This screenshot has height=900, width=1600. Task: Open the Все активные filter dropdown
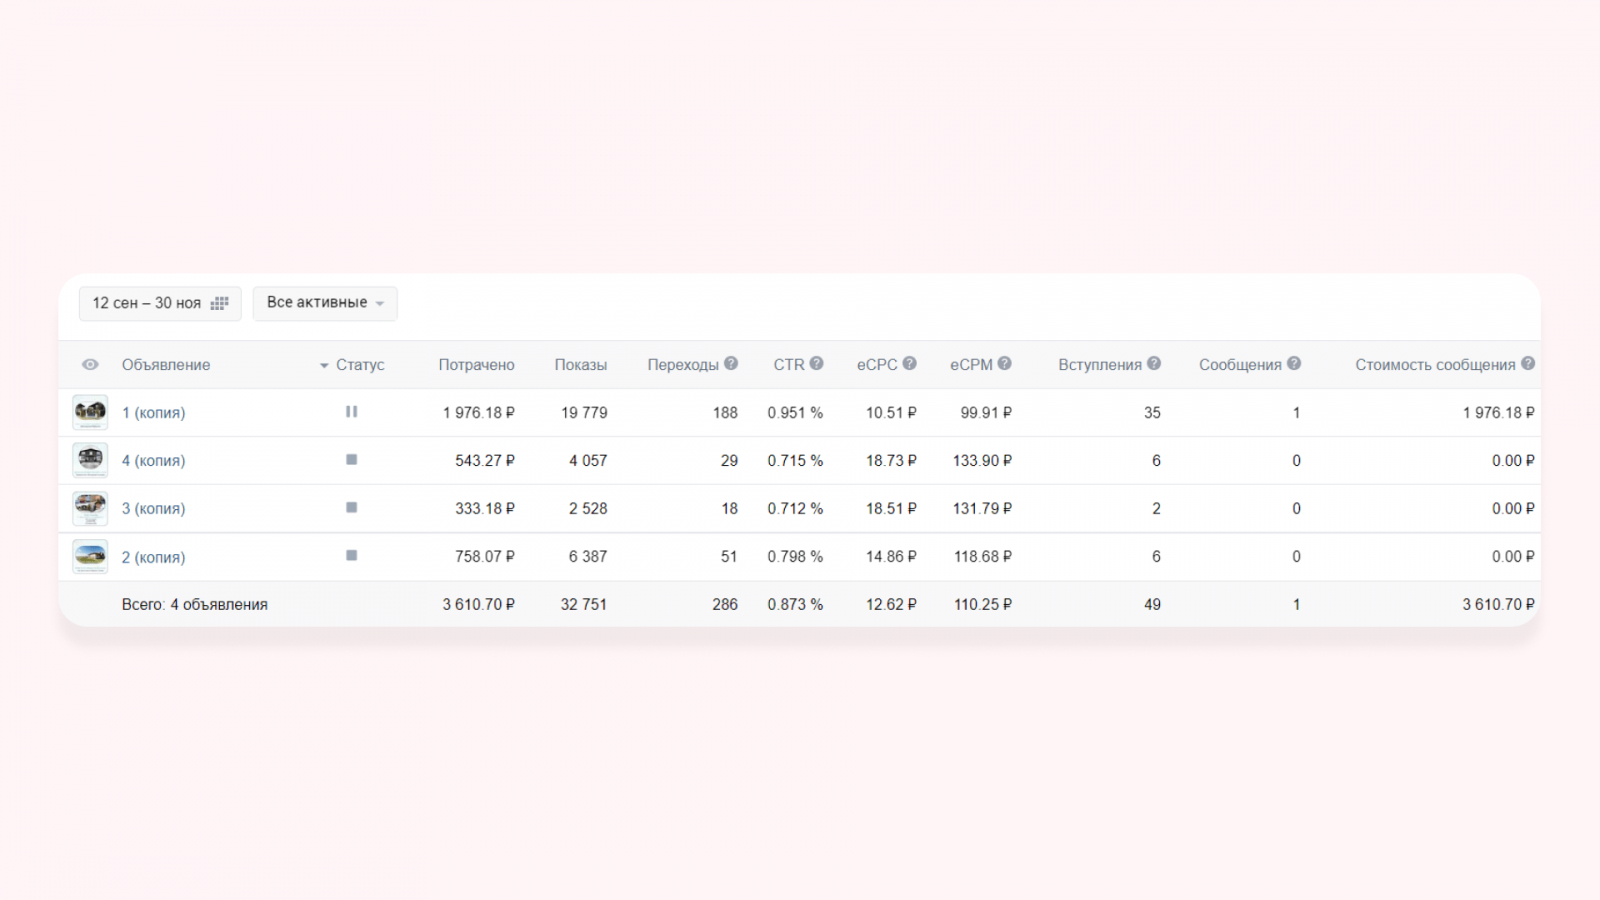(325, 303)
